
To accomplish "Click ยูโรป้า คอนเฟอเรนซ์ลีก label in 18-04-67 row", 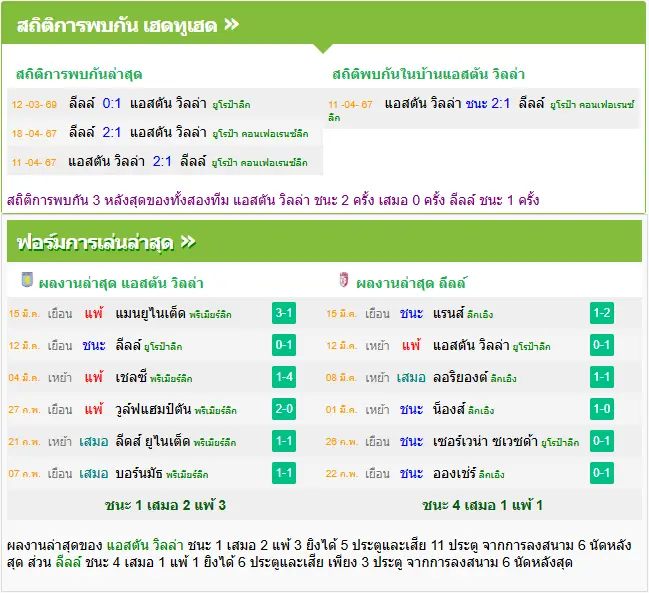I will [260, 134].
